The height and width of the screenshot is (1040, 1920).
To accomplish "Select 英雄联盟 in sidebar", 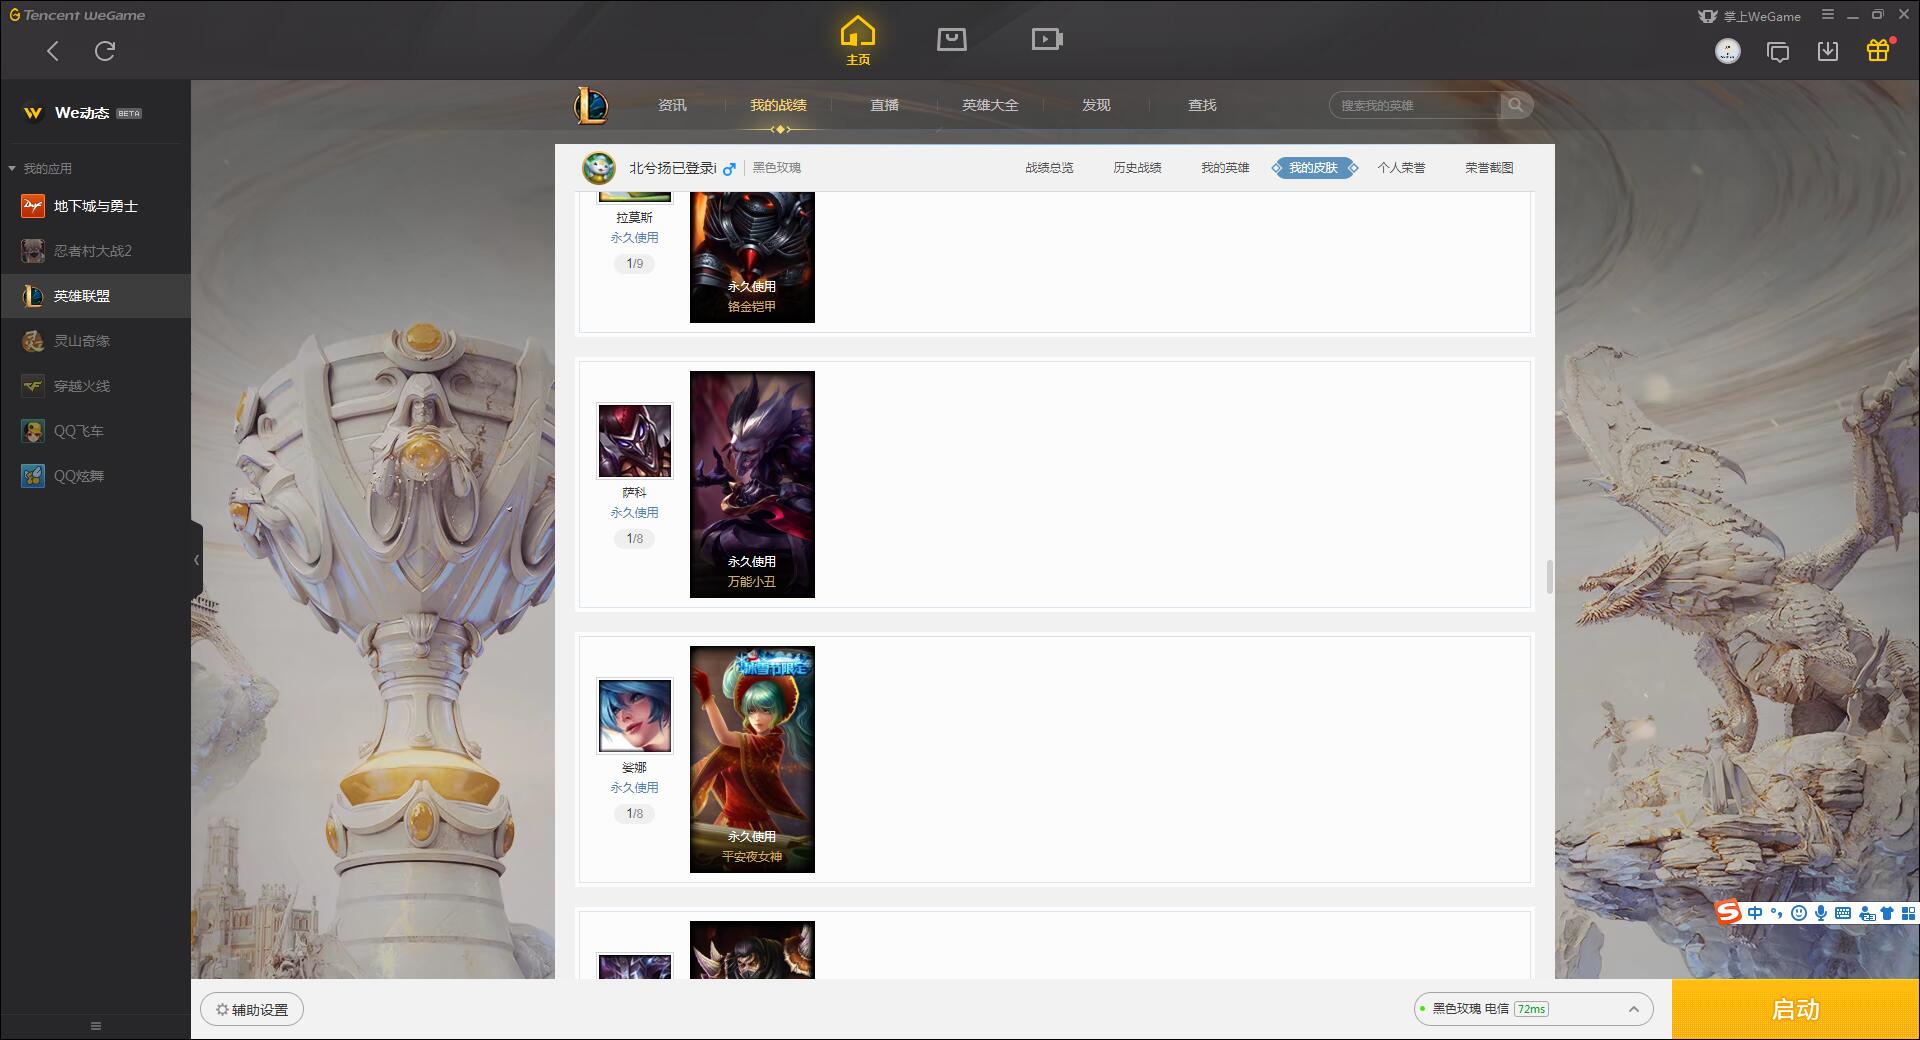I will point(95,296).
